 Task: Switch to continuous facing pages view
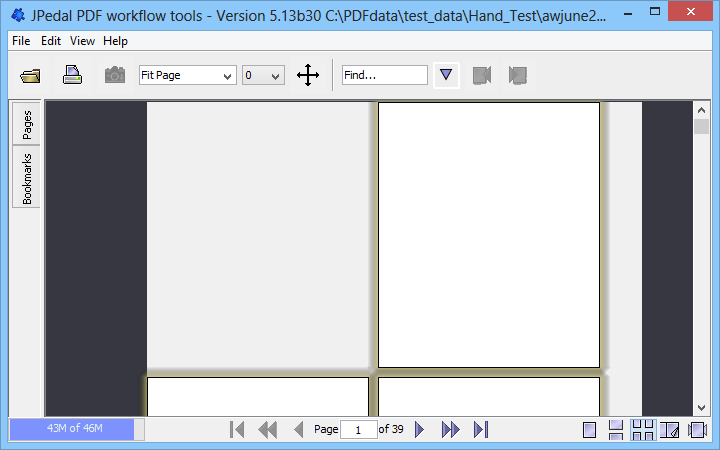pyautogui.click(x=643, y=430)
